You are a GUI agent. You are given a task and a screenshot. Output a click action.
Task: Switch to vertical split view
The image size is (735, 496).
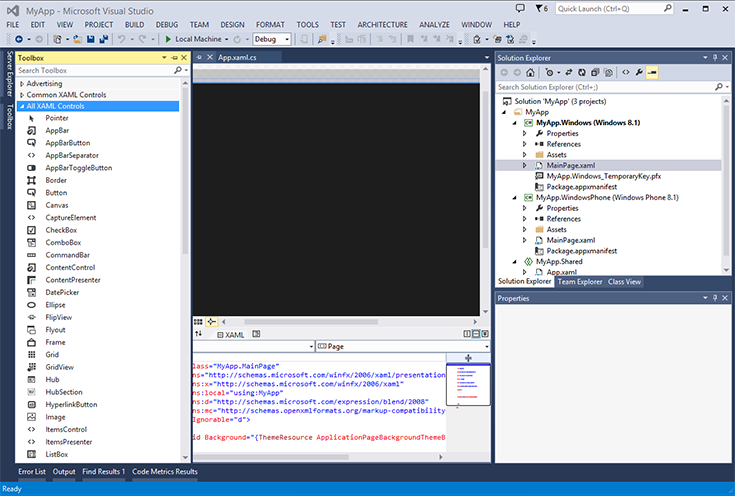point(467,334)
